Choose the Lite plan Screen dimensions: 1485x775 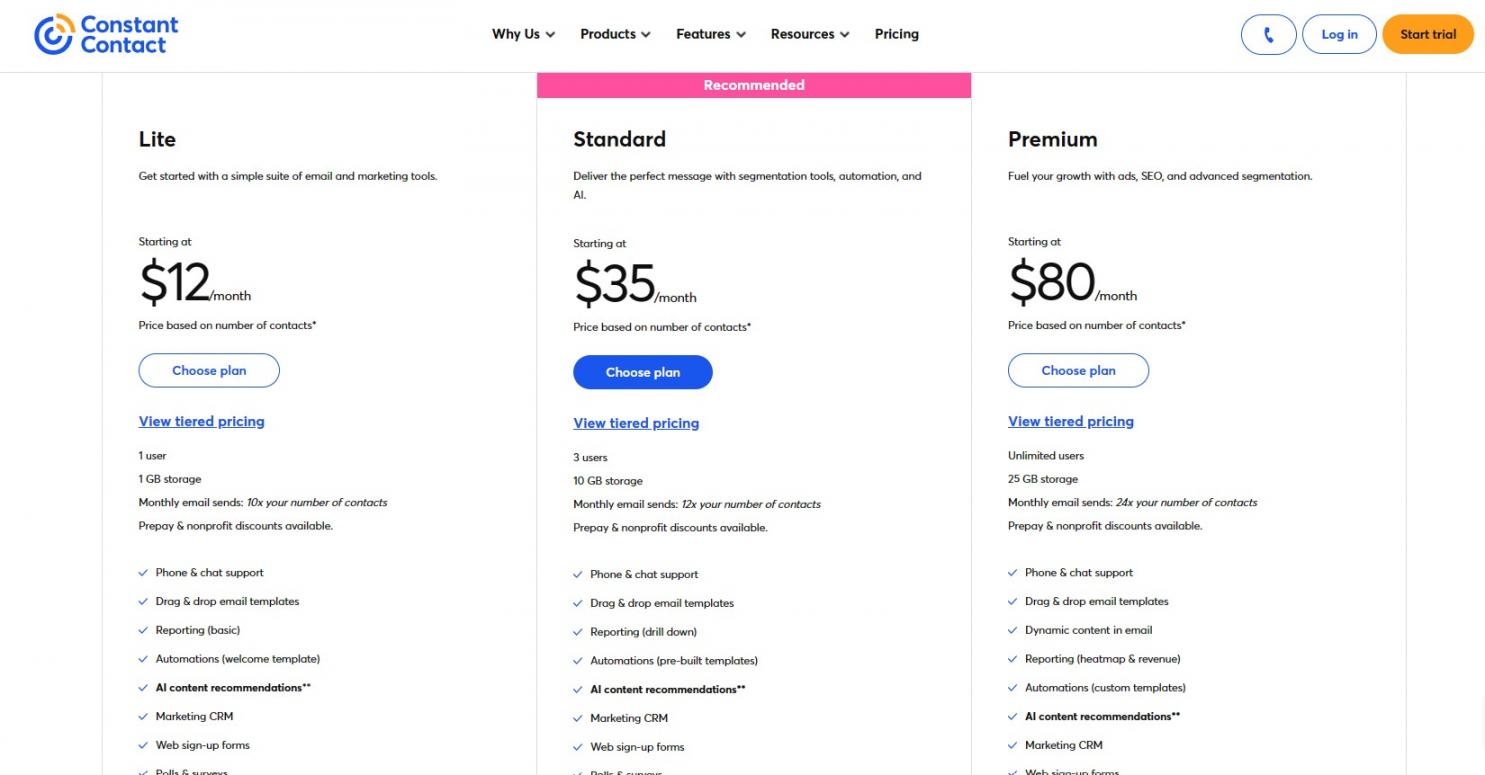coord(209,371)
